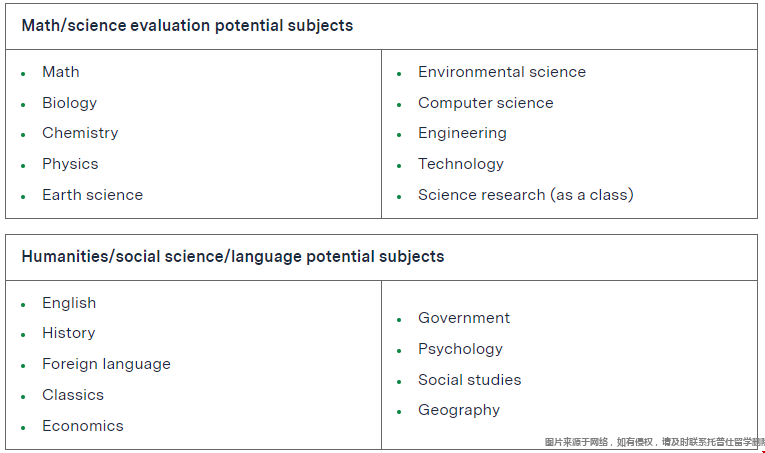The height and width of the screenshot is (453, 765).
Task: Select Engineering in the right column
Action: 462,133
